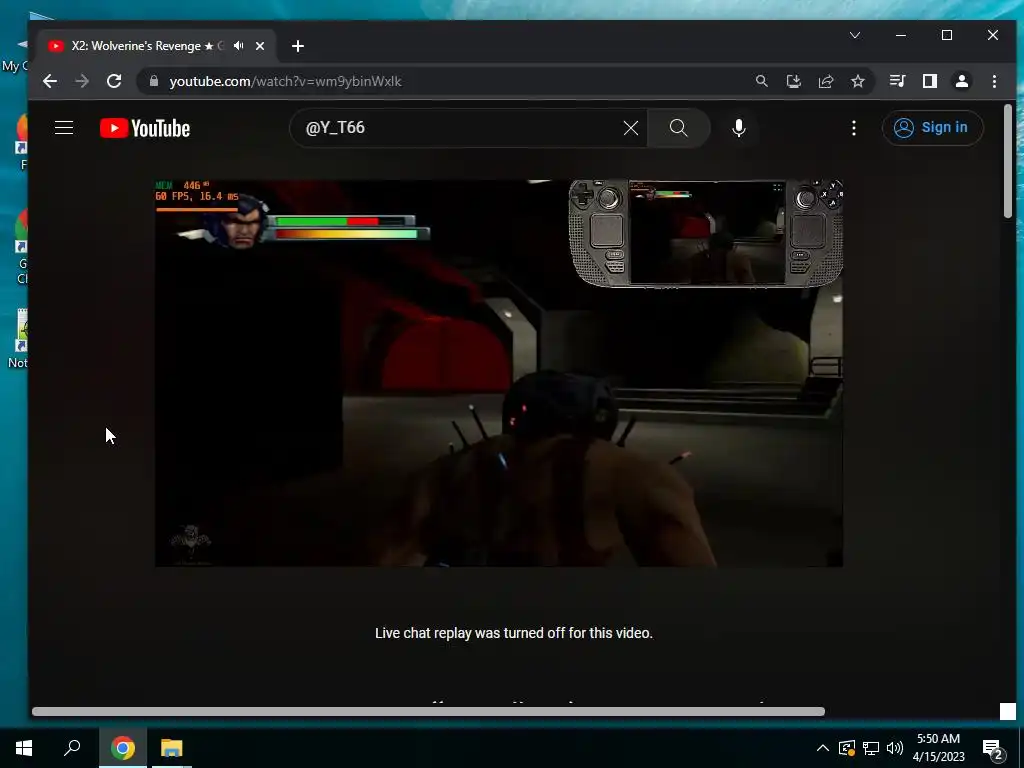Bookmark this tab with star
Viewport: 1024px width, 768px height.
[857, 81]
